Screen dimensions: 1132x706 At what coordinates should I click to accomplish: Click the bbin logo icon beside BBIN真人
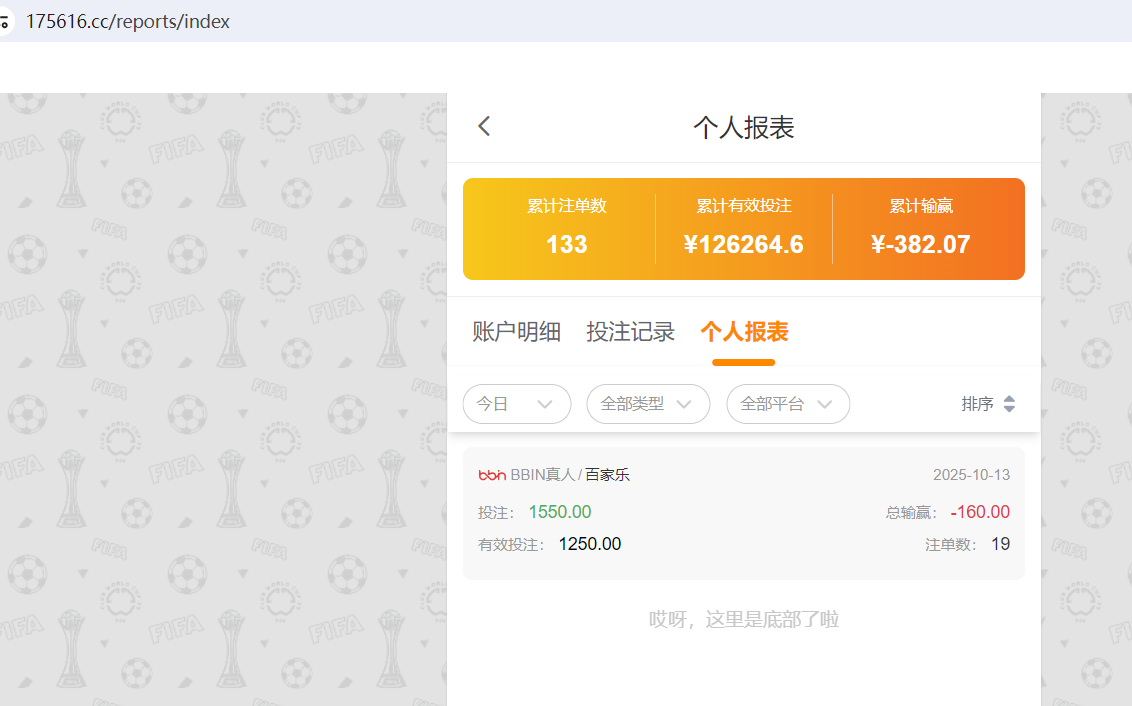click(x=491, y=475)
